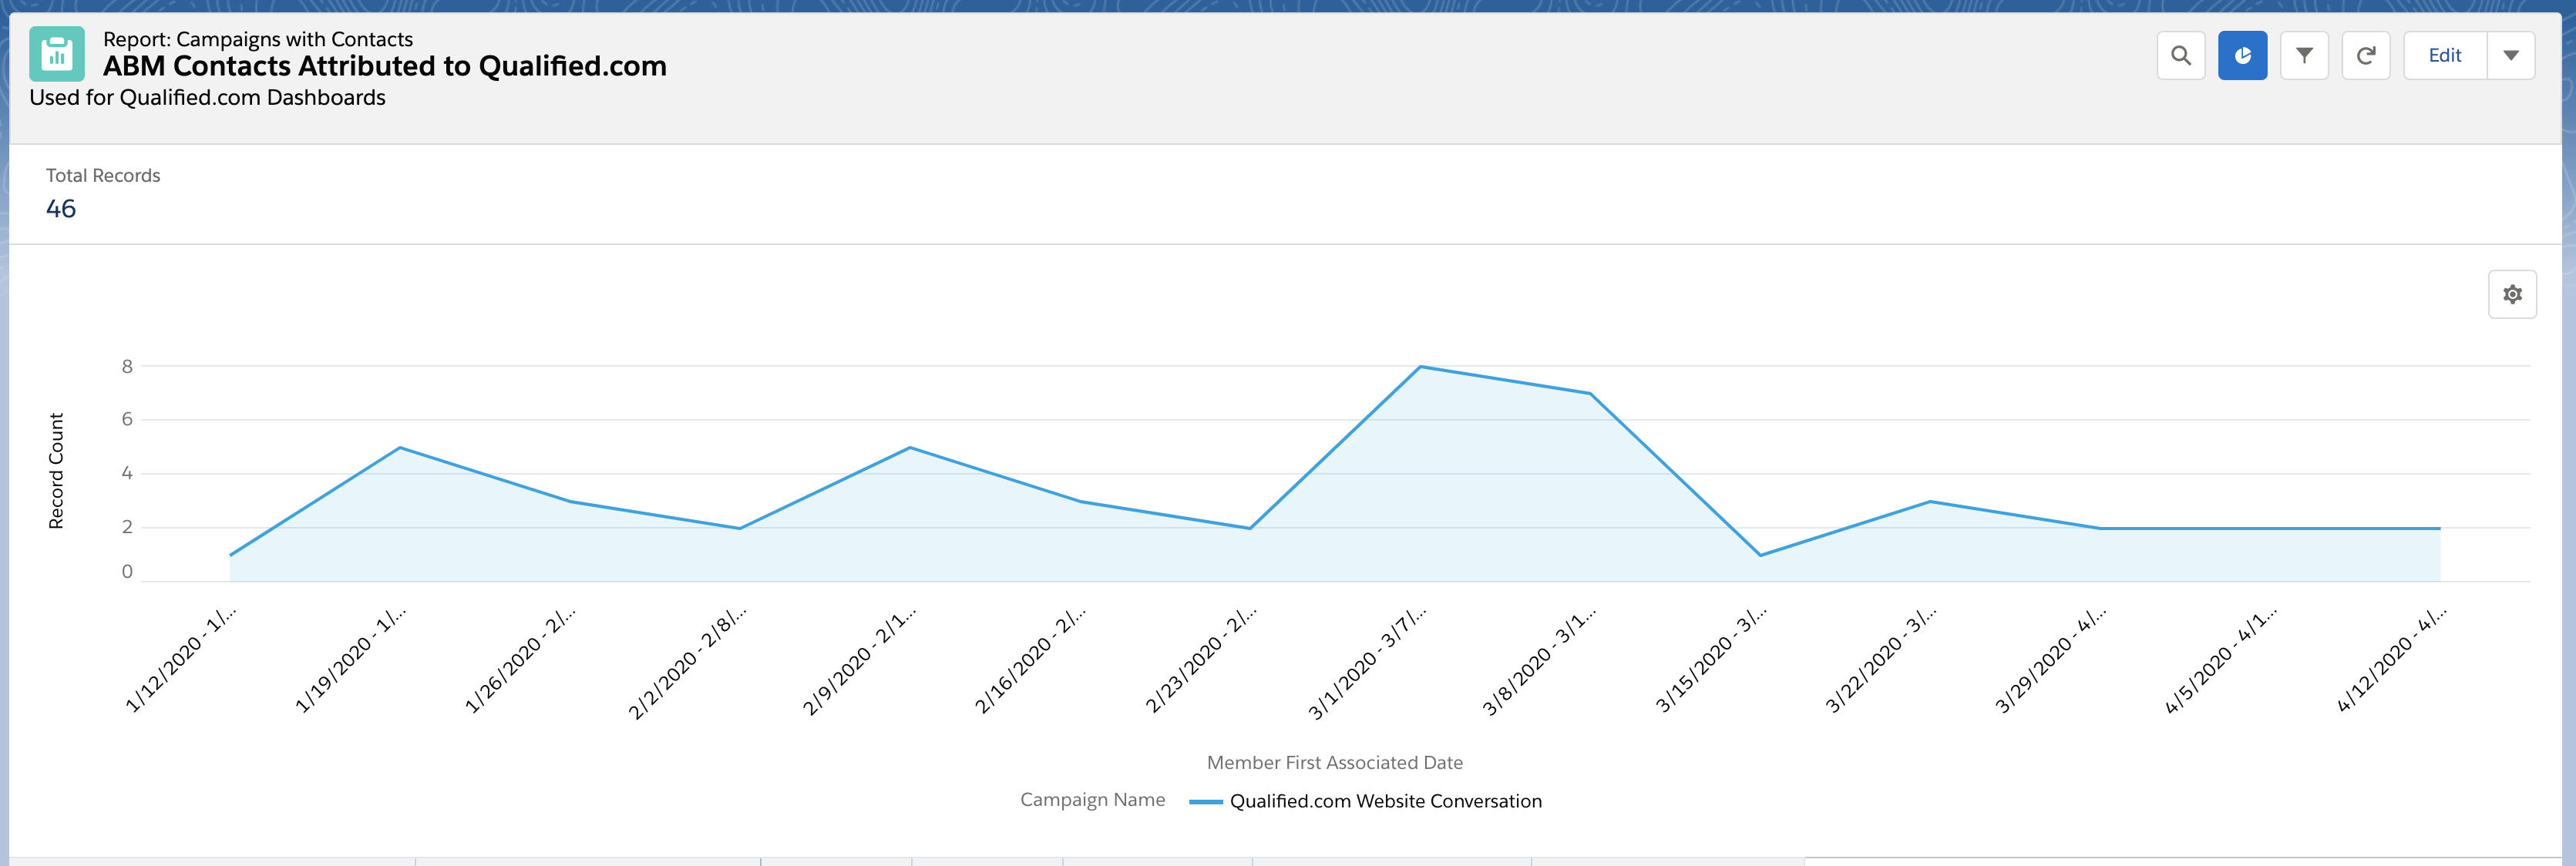2576x866 pixels.
Task: Click the Total Records value 46
Action: coord(61,208)
